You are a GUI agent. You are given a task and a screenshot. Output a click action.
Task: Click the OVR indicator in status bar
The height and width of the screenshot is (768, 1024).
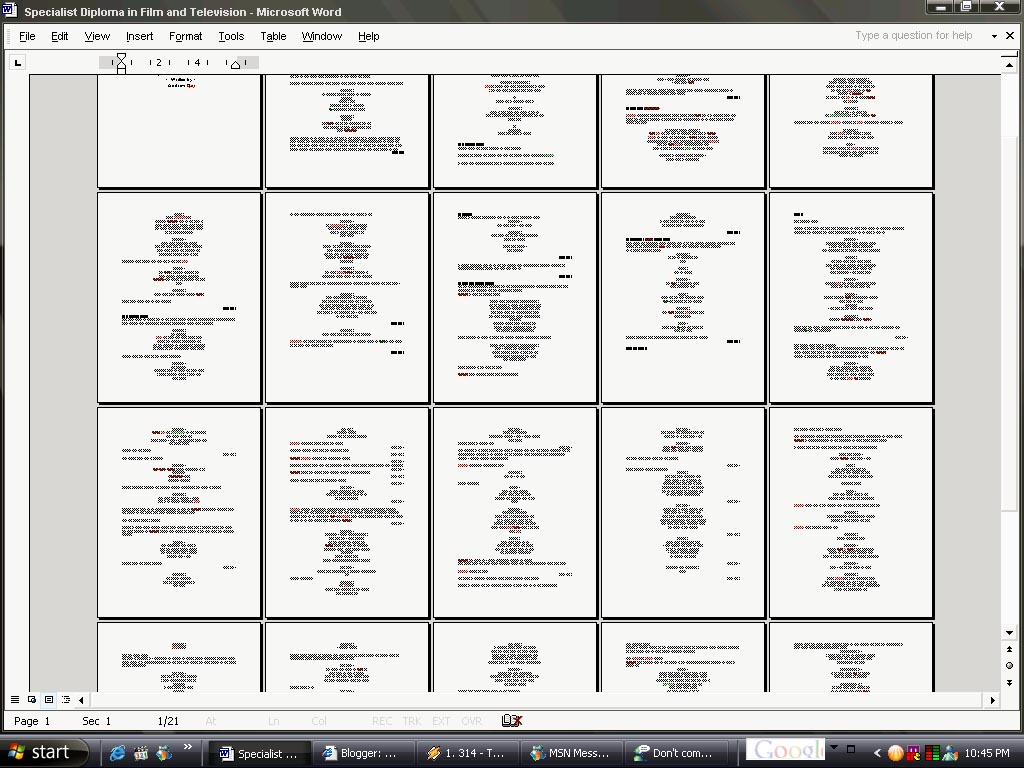[x=472, y=721]
